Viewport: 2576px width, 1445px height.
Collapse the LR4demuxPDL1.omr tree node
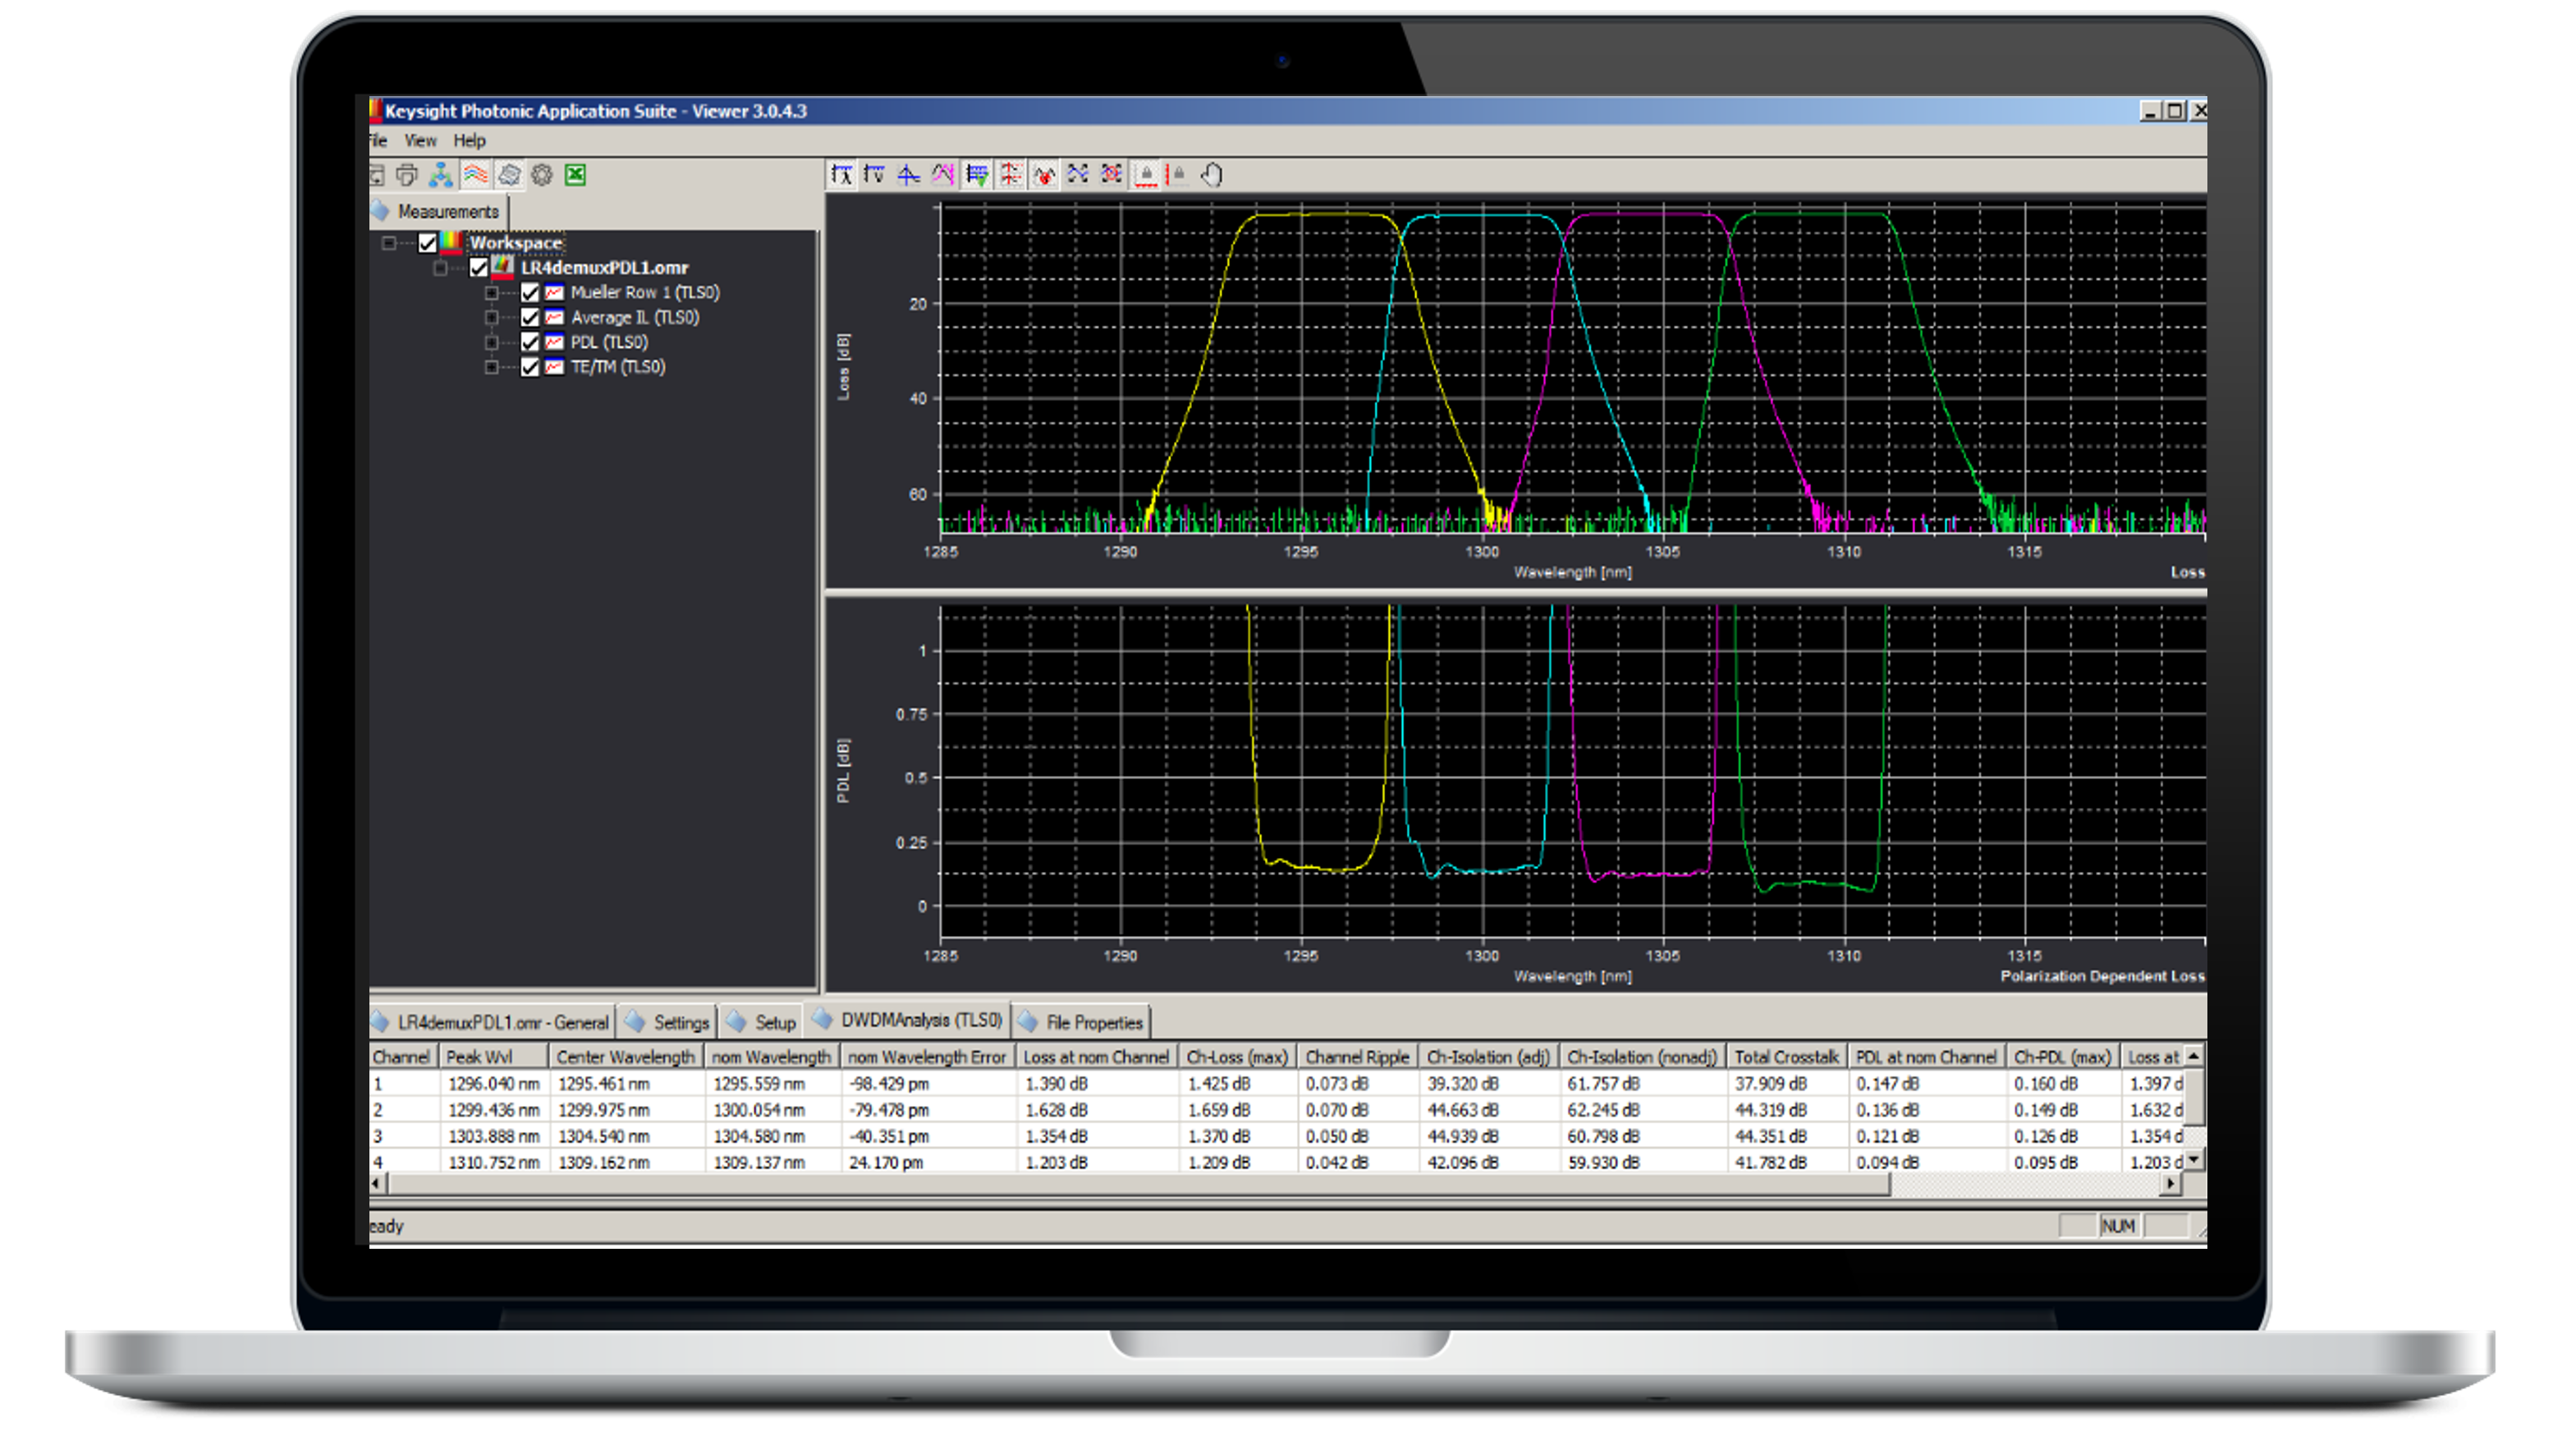pyautogui.click(x=442, y=268)
